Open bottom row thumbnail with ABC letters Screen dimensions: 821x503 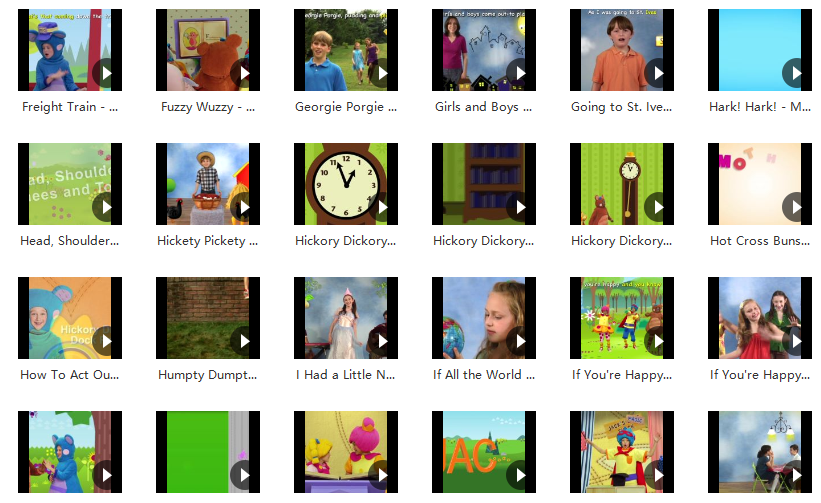tap(483, 452)
